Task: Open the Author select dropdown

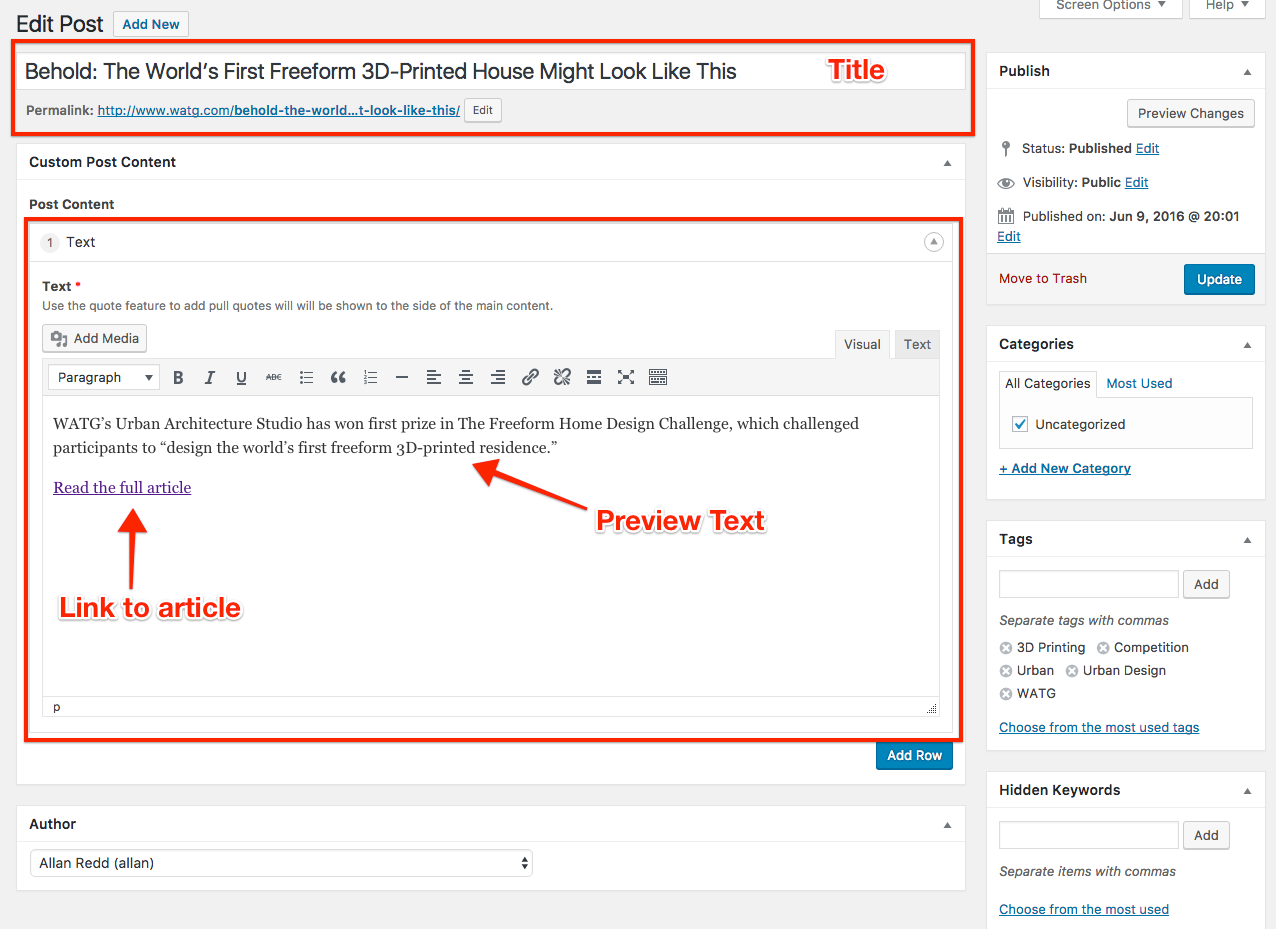Action: tap(281, 862)
